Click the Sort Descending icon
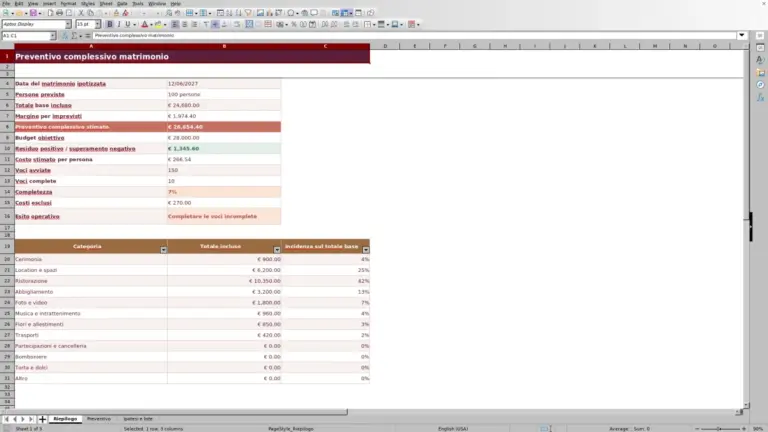This screenshot has height=432, width=768. point(238,13)
